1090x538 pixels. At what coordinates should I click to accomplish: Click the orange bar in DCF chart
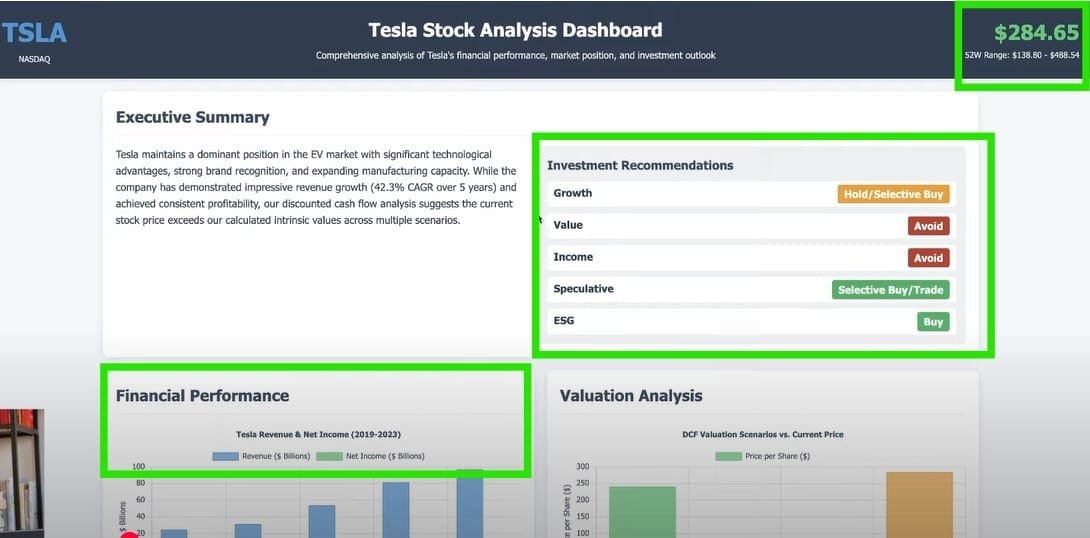[x=919, y=505]
